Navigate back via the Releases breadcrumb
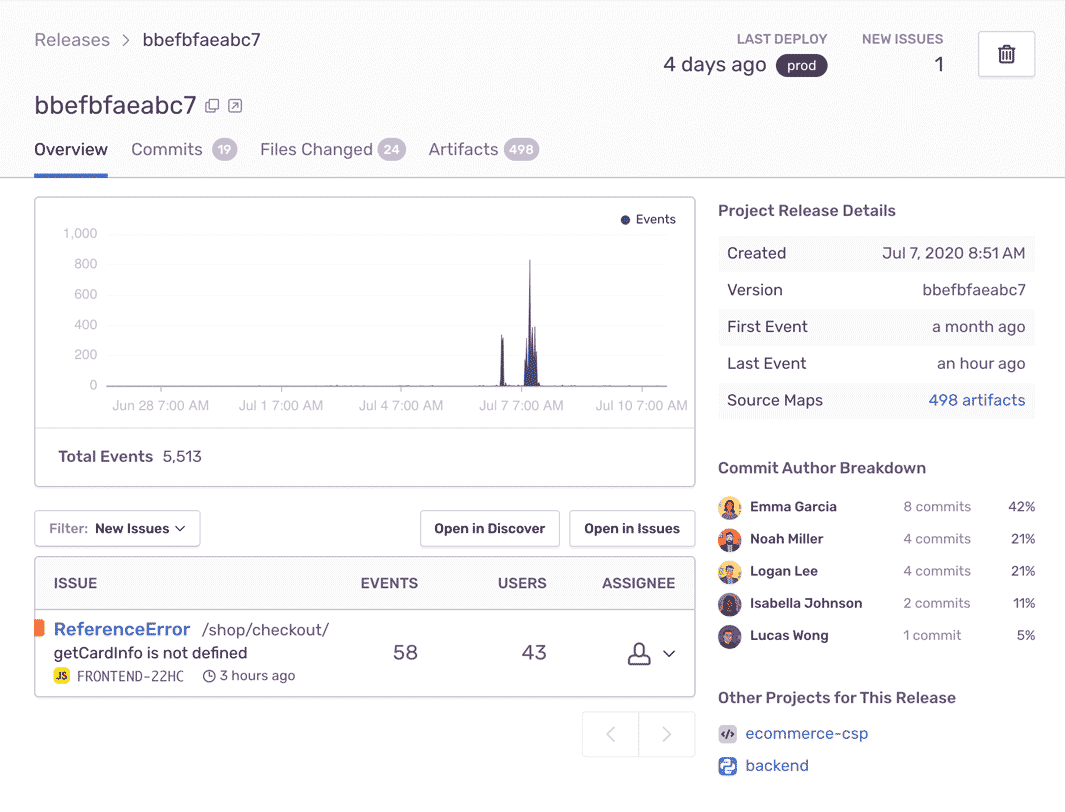The height and width of the screenshot is (812, 1065). [71, 39]
